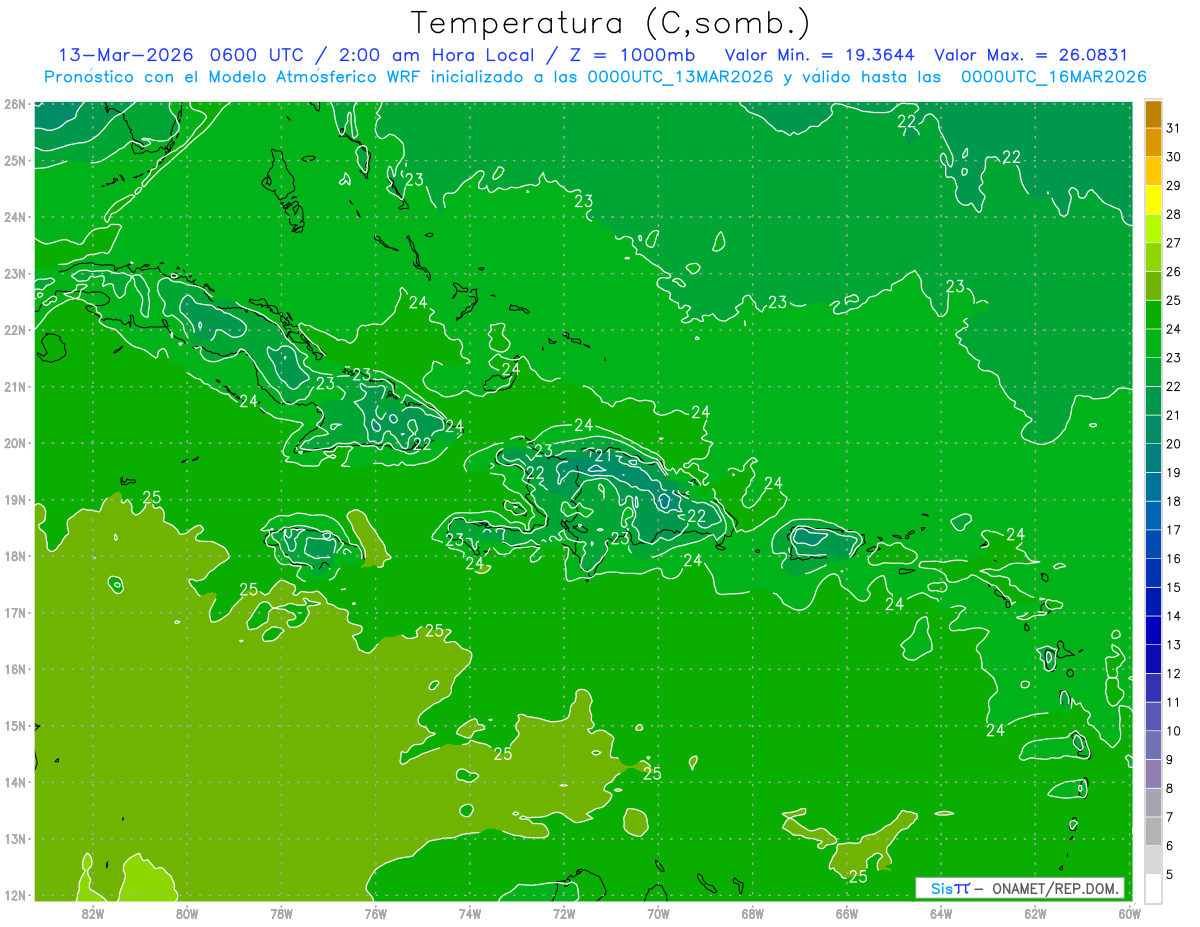Click the '15N' latitude axis label
This screenshot has height=927, width=1200.
click(15, 726)
